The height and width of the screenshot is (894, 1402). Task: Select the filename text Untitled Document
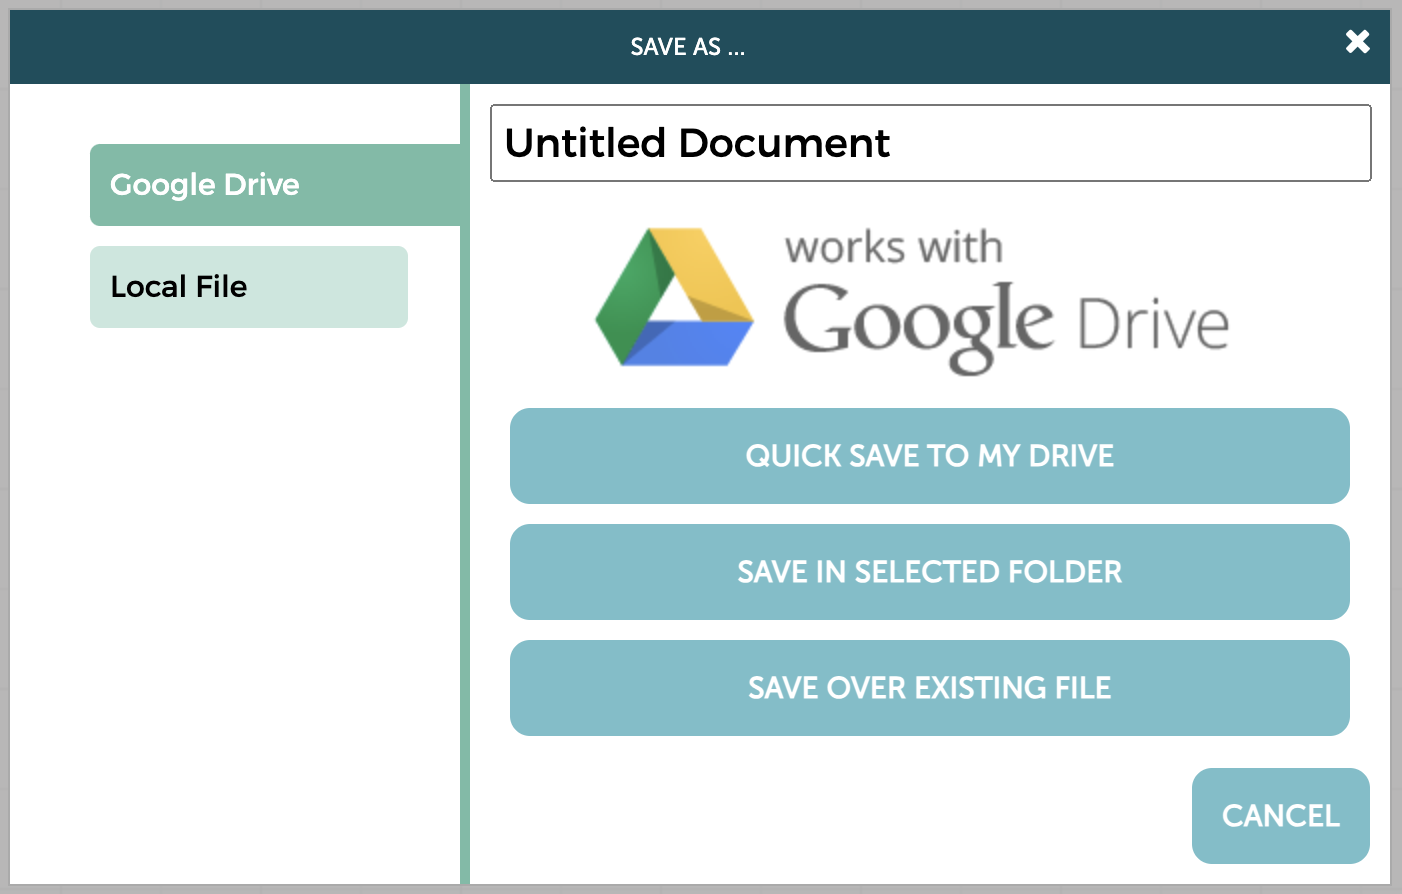click(697, 142)
